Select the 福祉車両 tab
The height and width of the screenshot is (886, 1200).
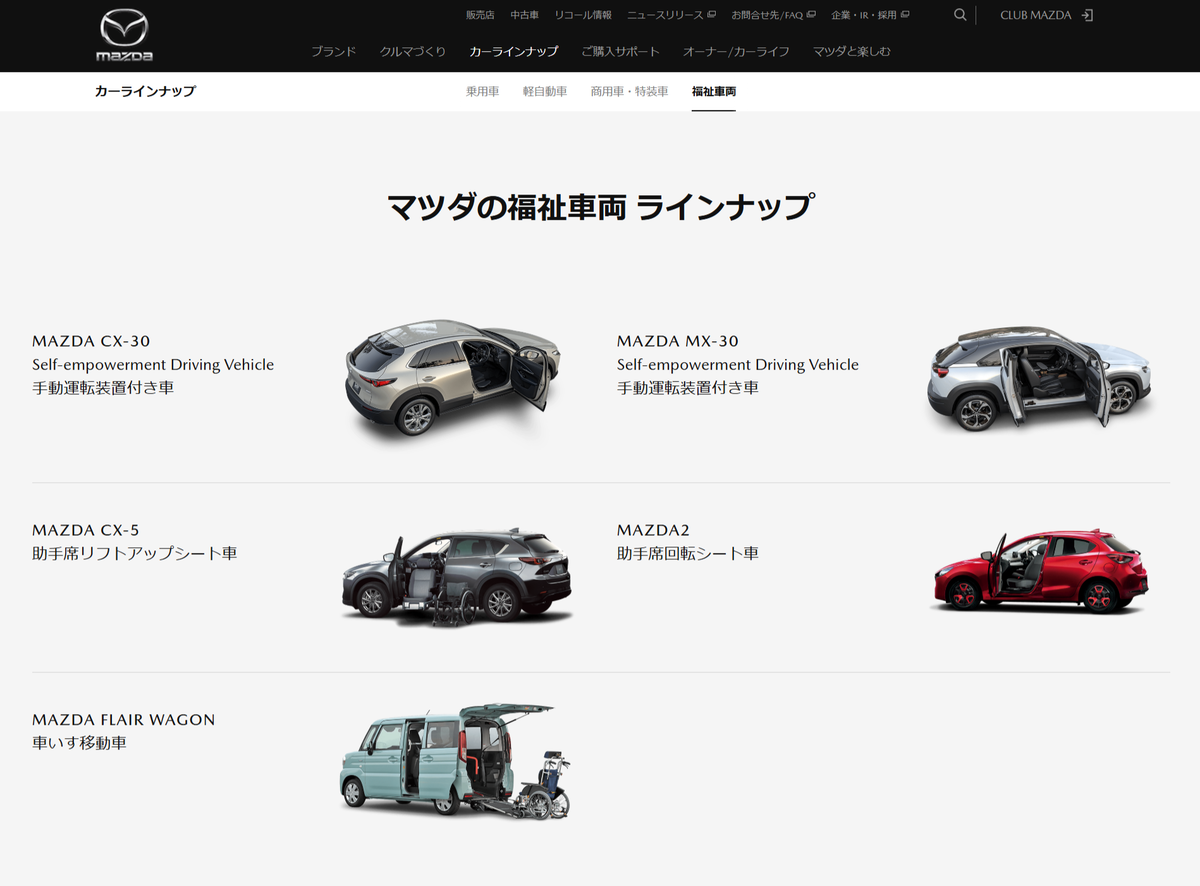click(714, 91)
